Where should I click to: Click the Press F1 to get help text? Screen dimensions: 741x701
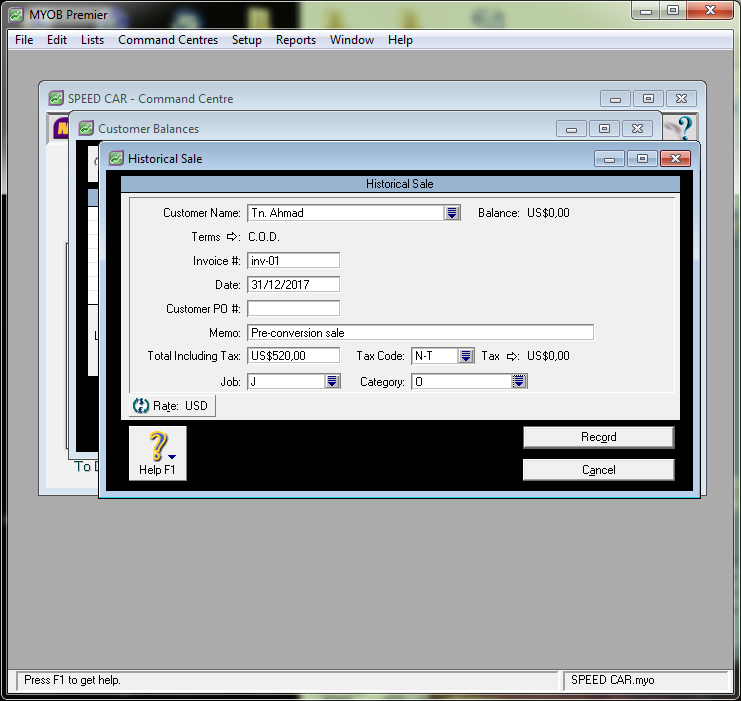coord(72,680)
